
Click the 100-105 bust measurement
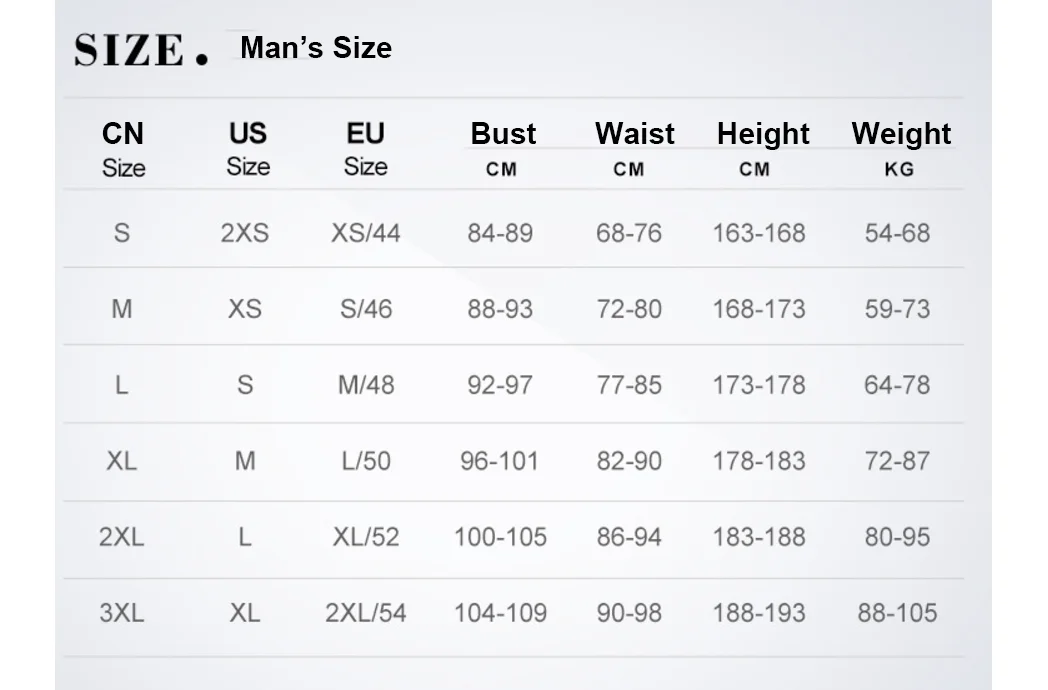500,537
